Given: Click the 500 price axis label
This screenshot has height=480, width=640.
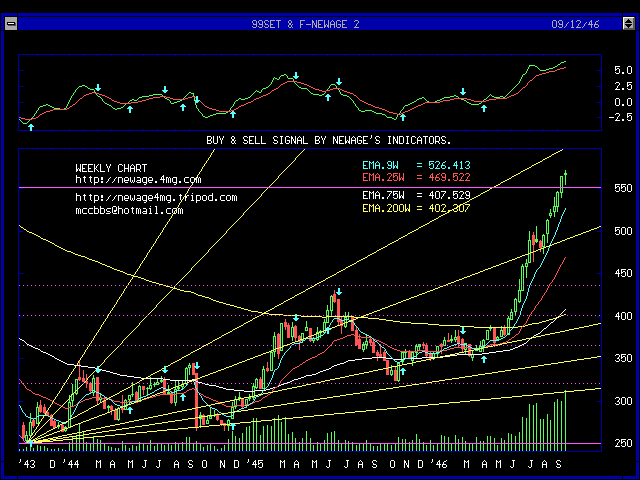Looking at the screenshot, I should 623,231.
